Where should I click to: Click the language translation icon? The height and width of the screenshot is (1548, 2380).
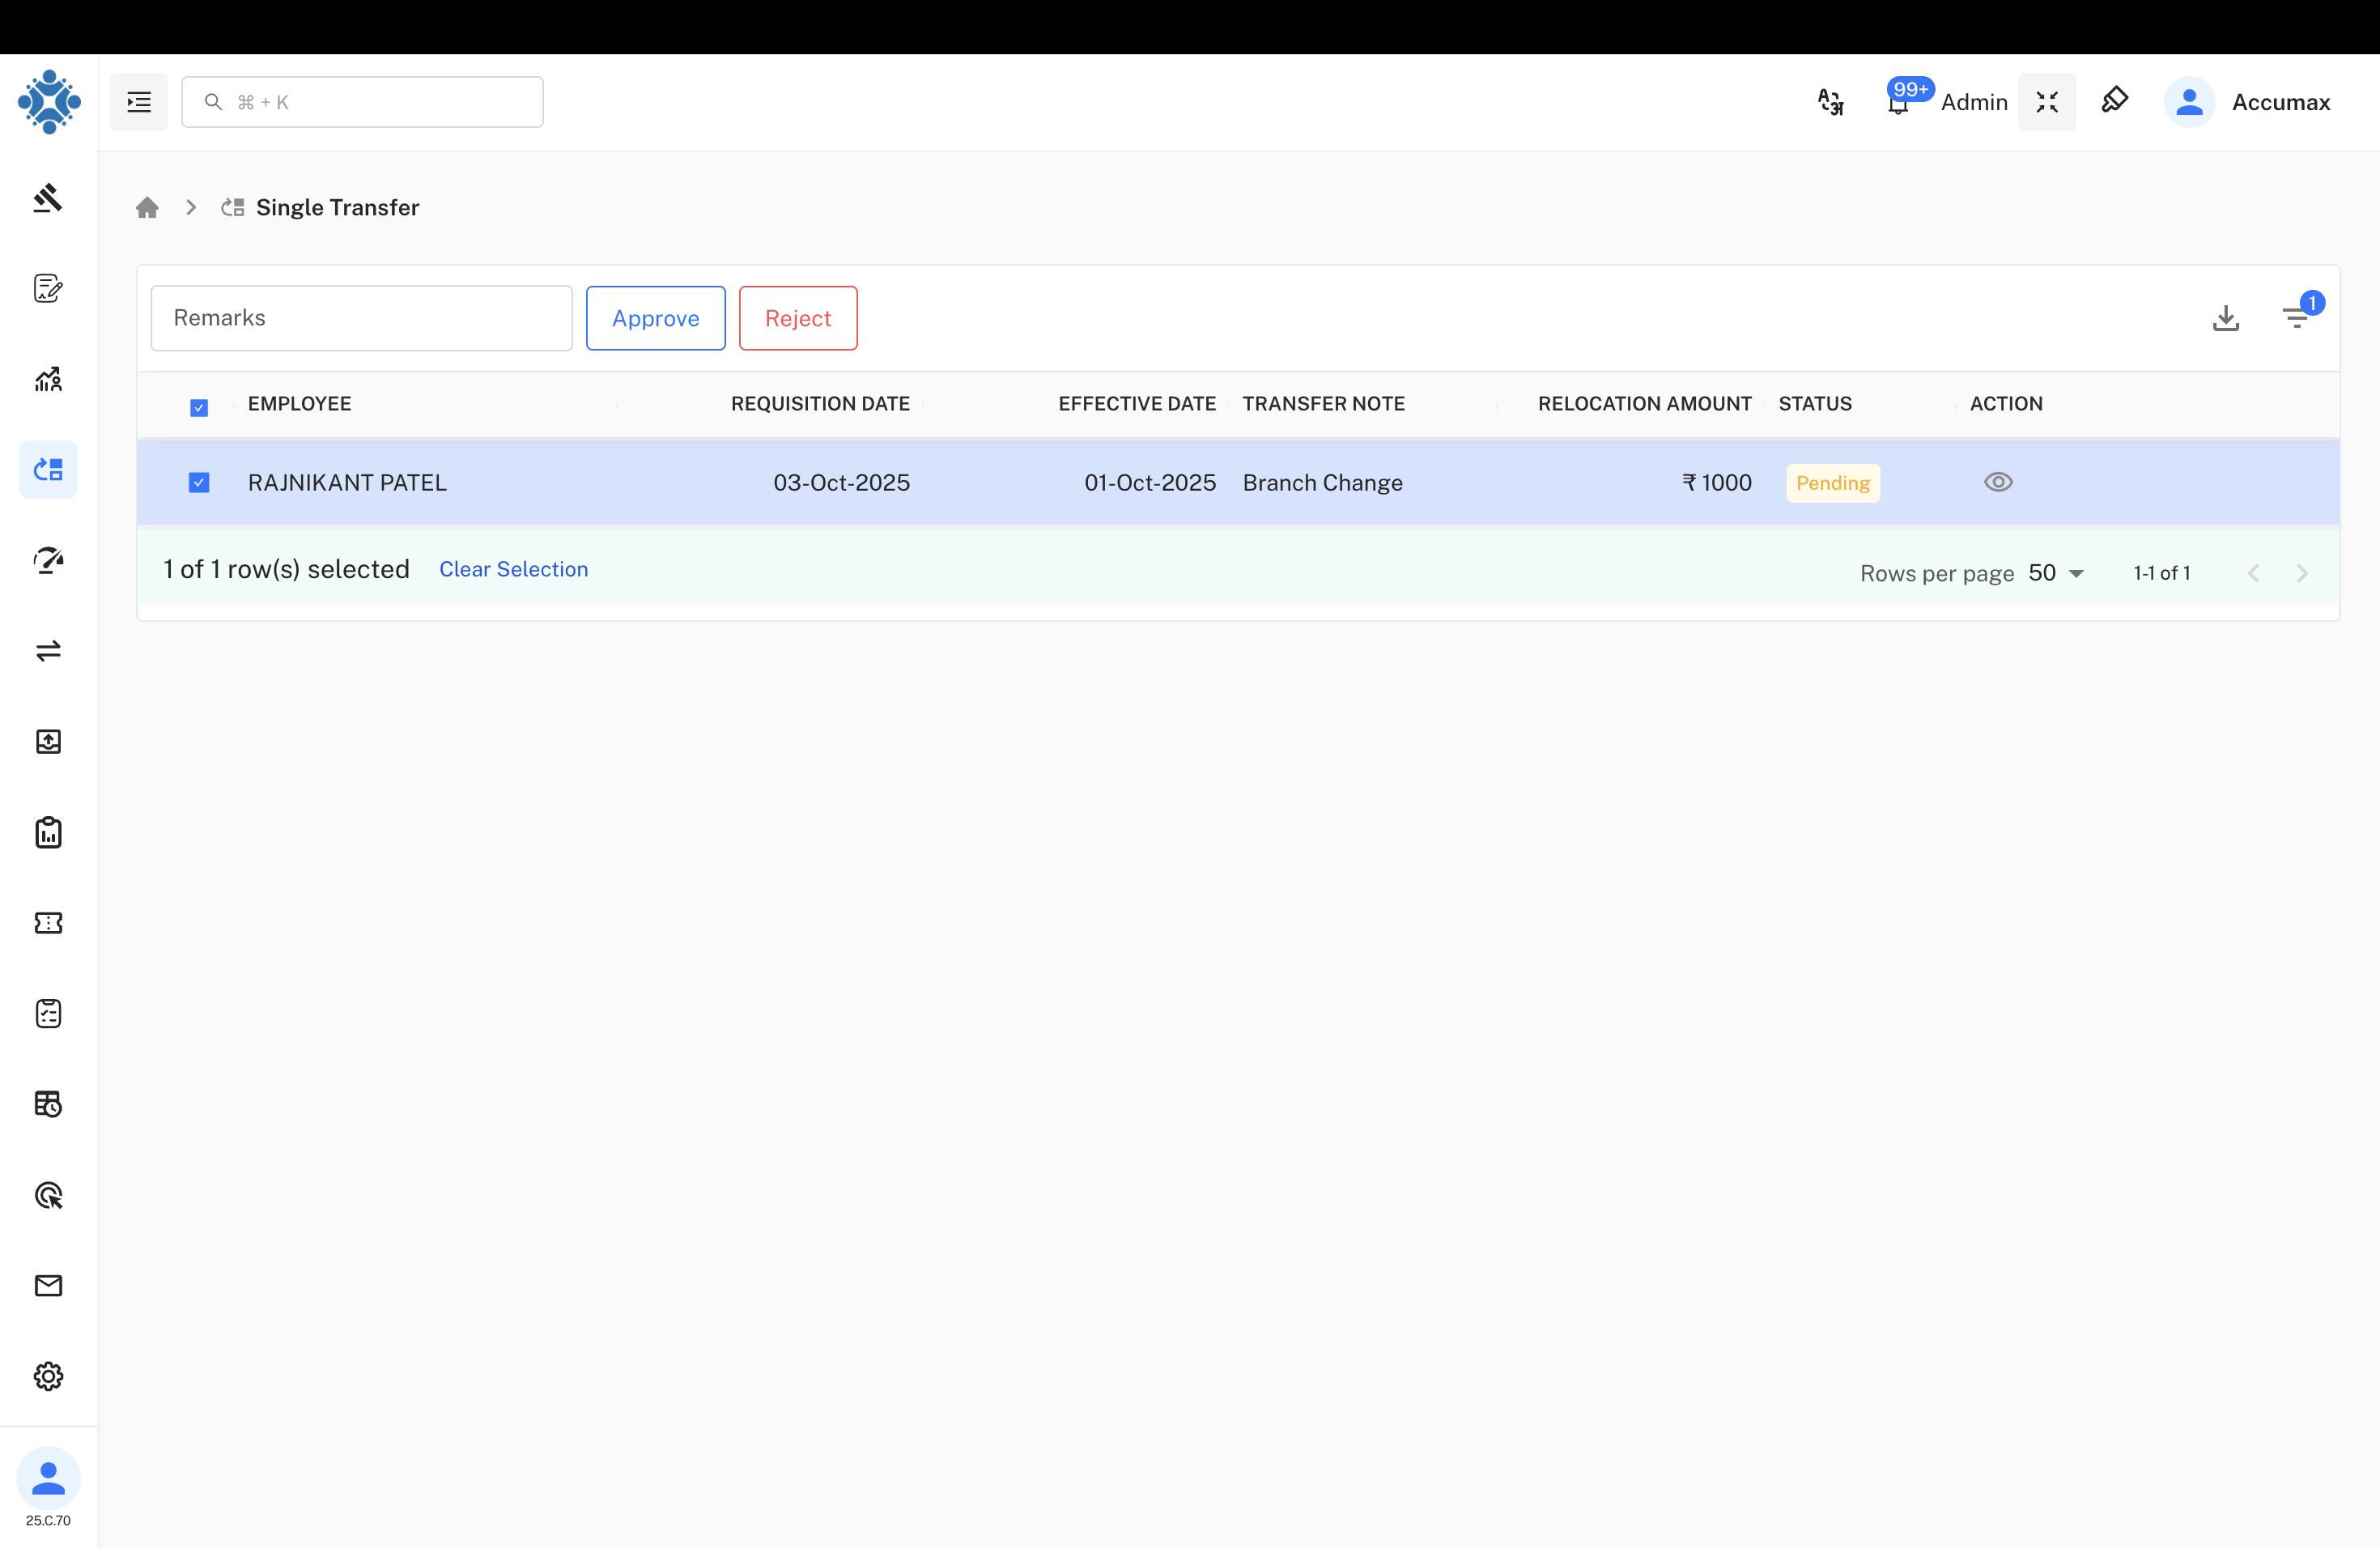click(x=1830, y=101)
